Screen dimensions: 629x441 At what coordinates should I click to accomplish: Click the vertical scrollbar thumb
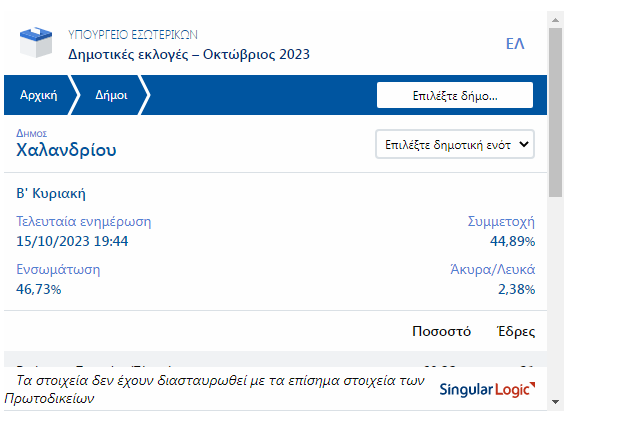[x=556, y=110]
